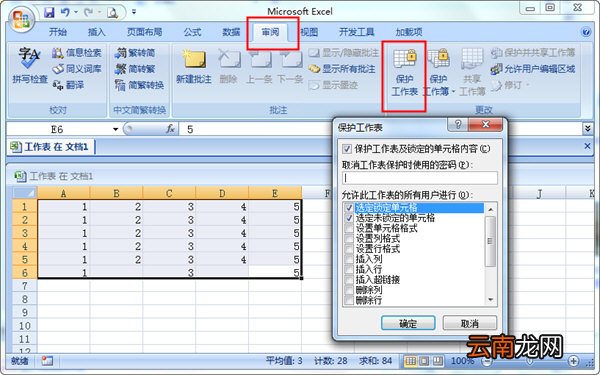Open the 插入 ribbon tab
This screenshot has height=375, width=600.
(96, 32)
